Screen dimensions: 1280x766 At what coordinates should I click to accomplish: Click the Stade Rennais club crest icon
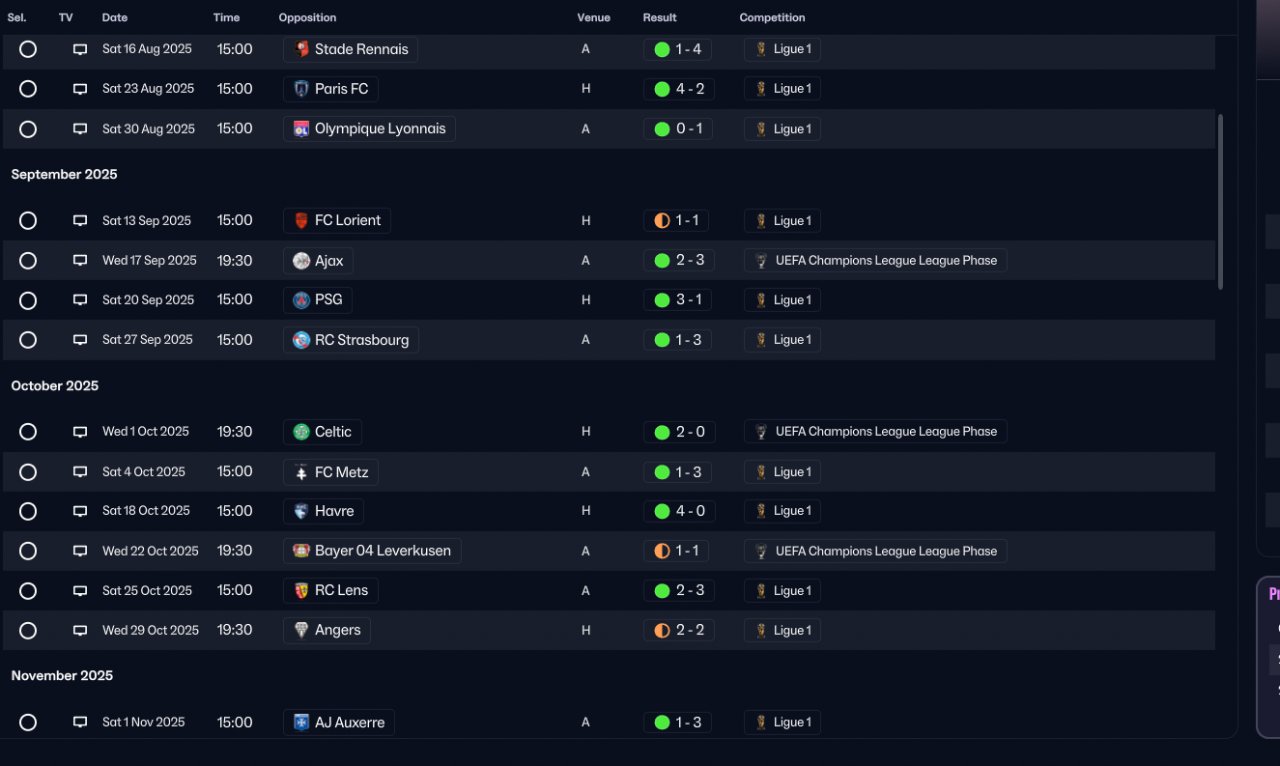coord(301,49)
